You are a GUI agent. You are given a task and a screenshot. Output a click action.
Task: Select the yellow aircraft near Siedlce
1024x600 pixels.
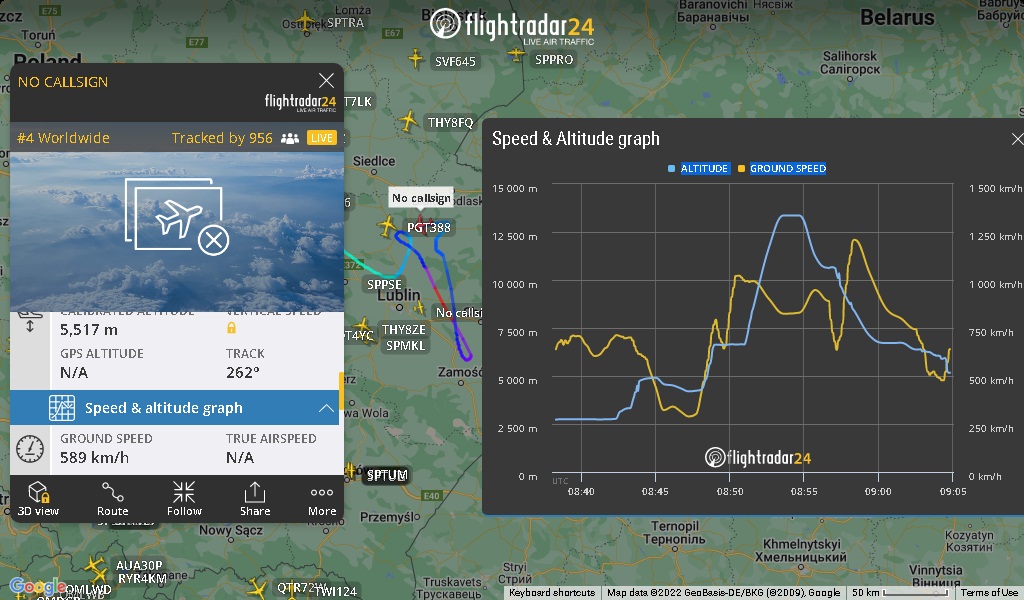coord(387,227)
